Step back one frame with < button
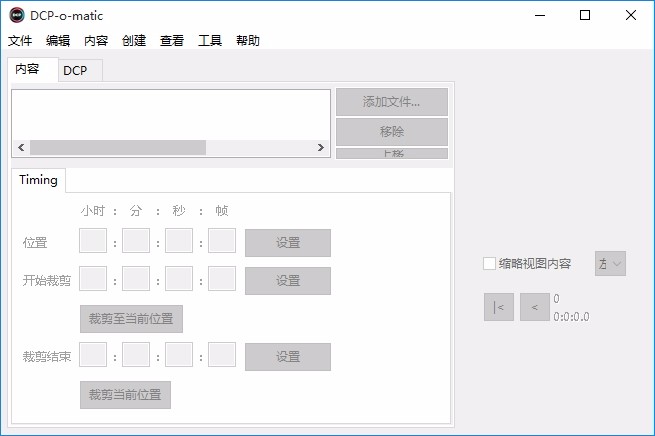The image size is (655, 436). coord(535,307)
